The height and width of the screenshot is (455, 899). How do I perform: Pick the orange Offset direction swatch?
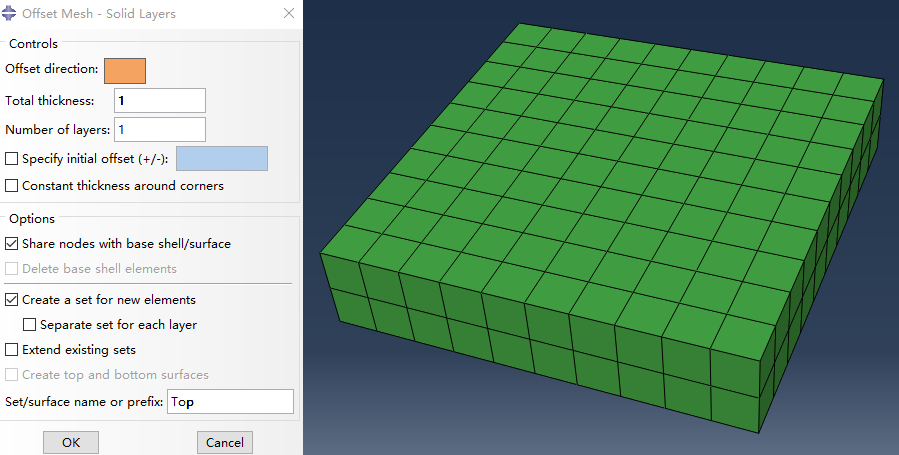[x=125, y=70]
